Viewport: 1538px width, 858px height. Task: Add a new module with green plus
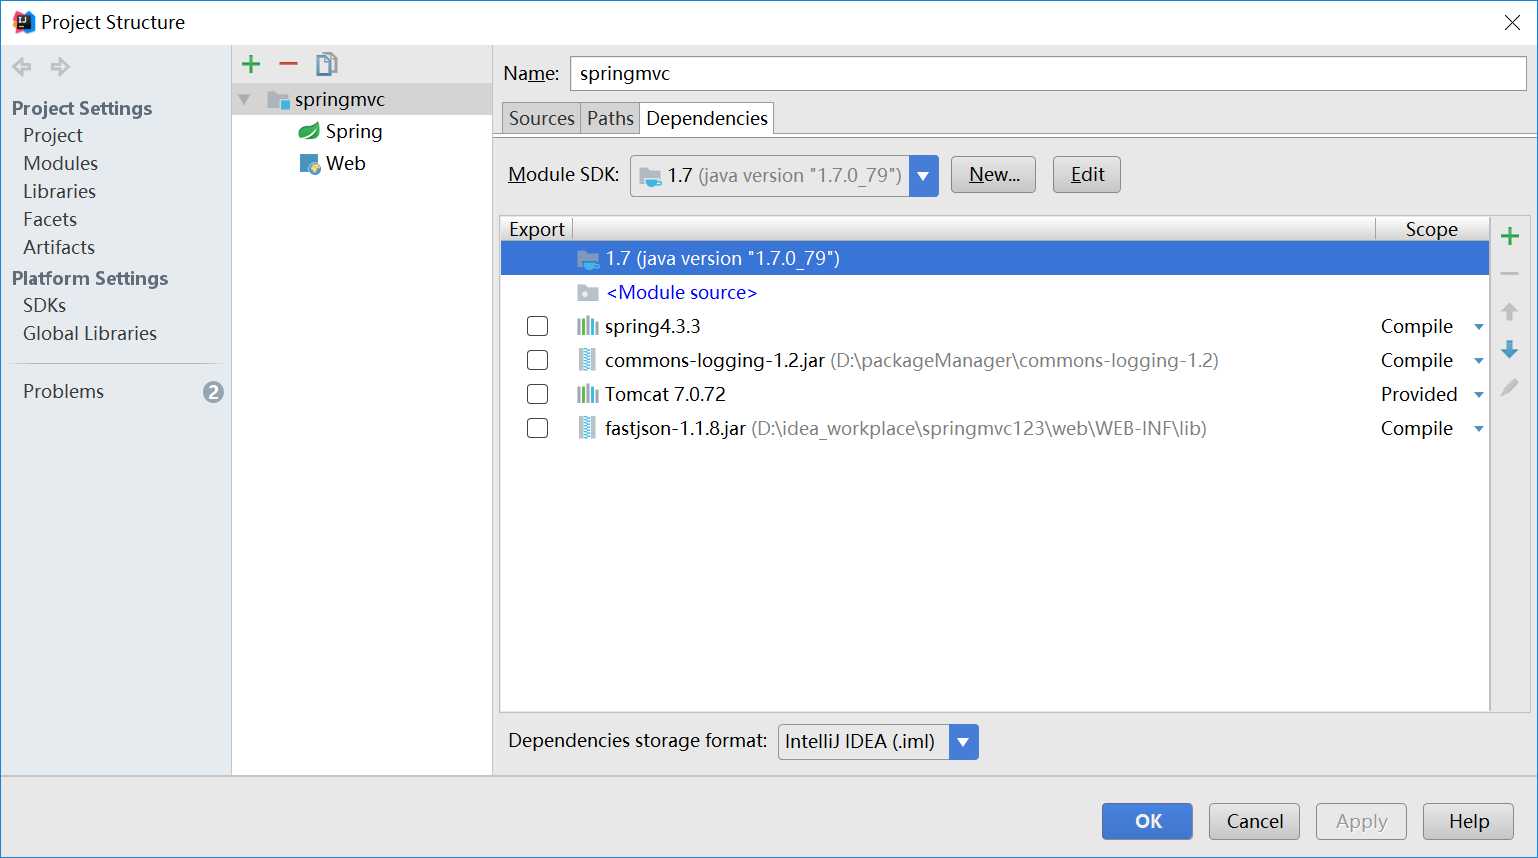pos(251,64)
